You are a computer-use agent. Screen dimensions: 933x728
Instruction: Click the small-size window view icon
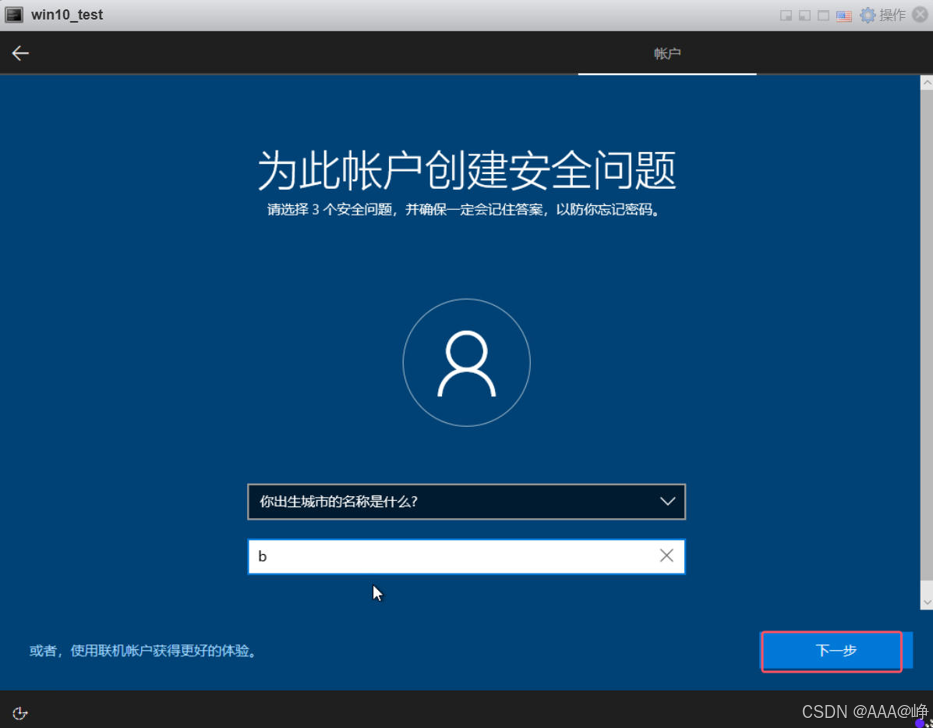click(x=785, y=15)
